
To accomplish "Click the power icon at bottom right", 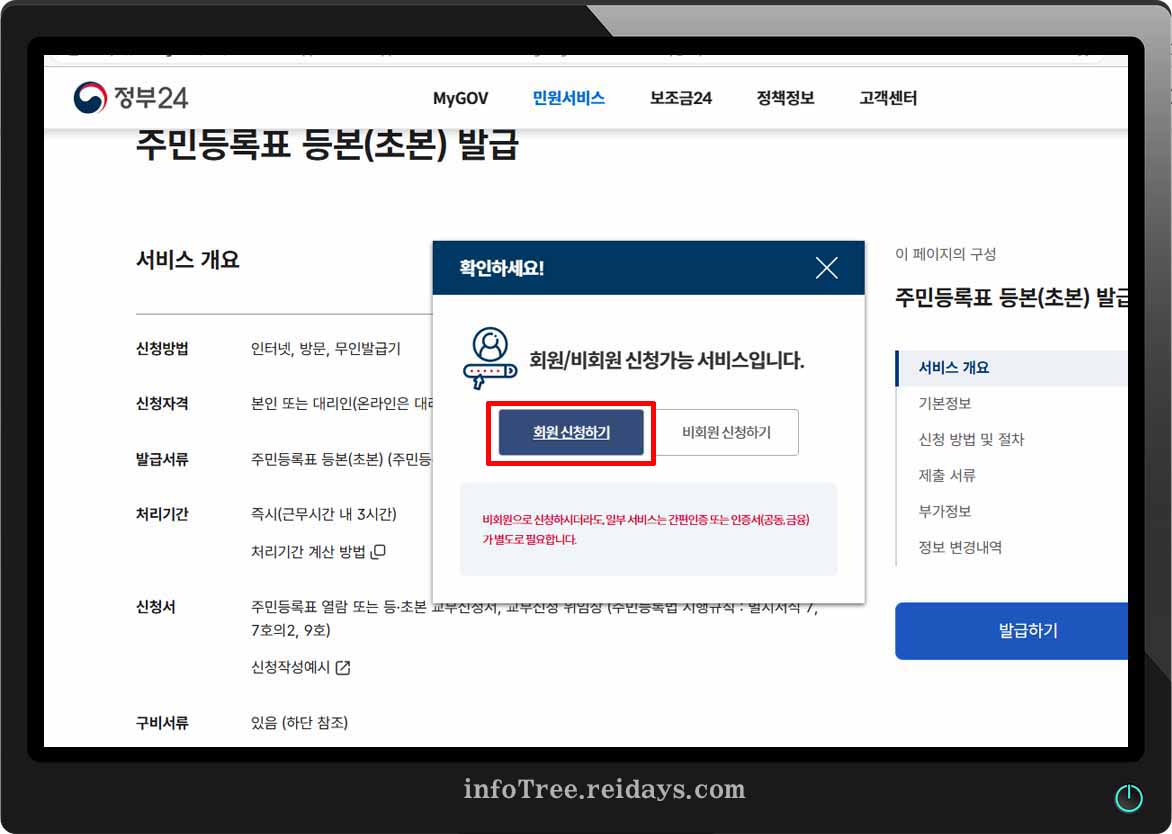I will pyautogui.click(x=1129, y=797).
